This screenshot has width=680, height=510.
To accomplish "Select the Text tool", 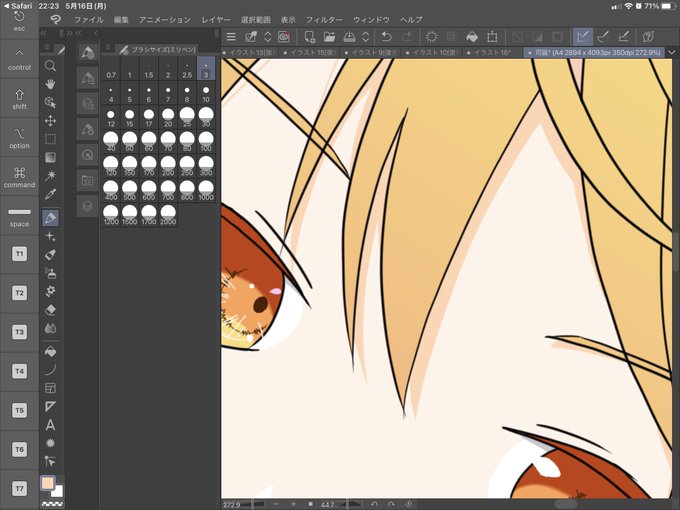I will 50,425.
